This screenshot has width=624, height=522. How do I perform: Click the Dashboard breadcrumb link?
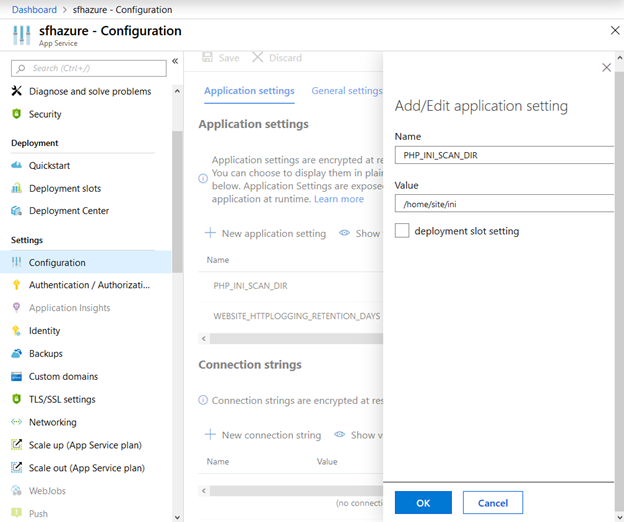34,10
